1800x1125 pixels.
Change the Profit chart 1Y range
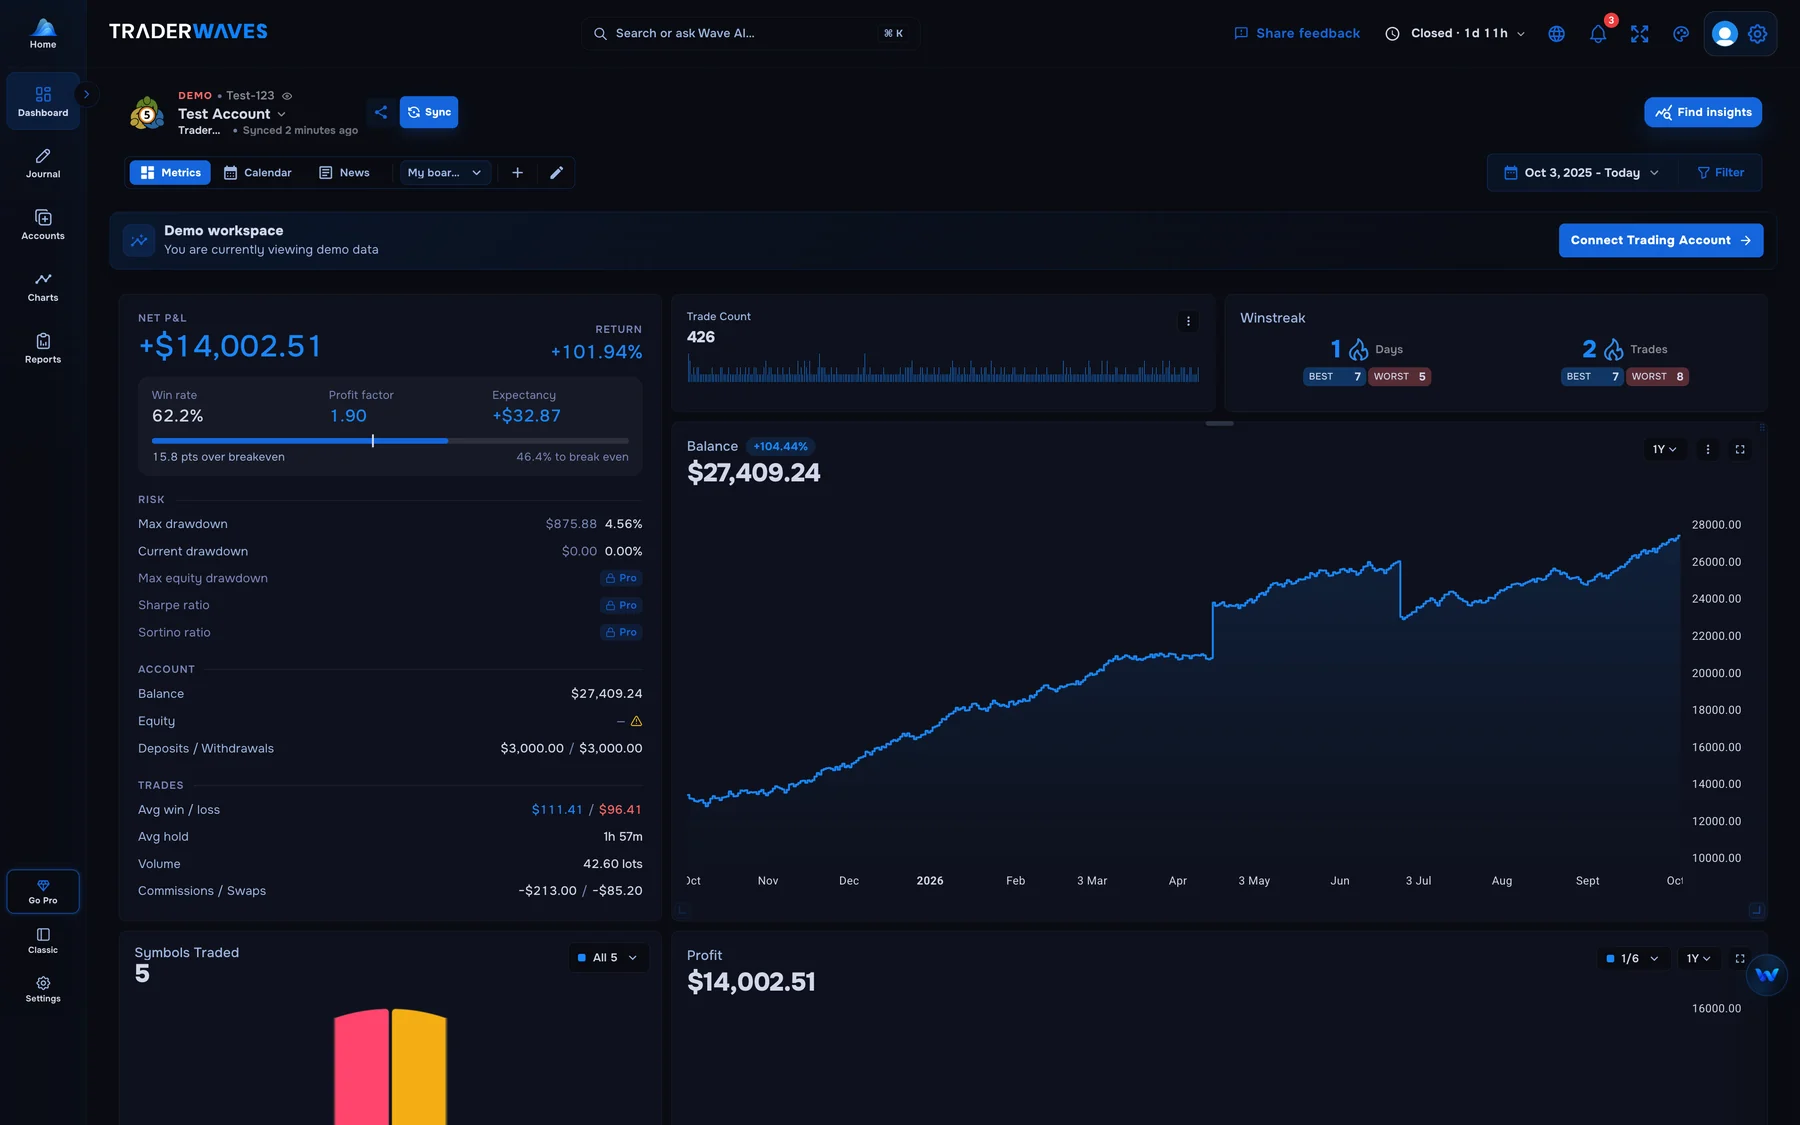coord(1698,959)
